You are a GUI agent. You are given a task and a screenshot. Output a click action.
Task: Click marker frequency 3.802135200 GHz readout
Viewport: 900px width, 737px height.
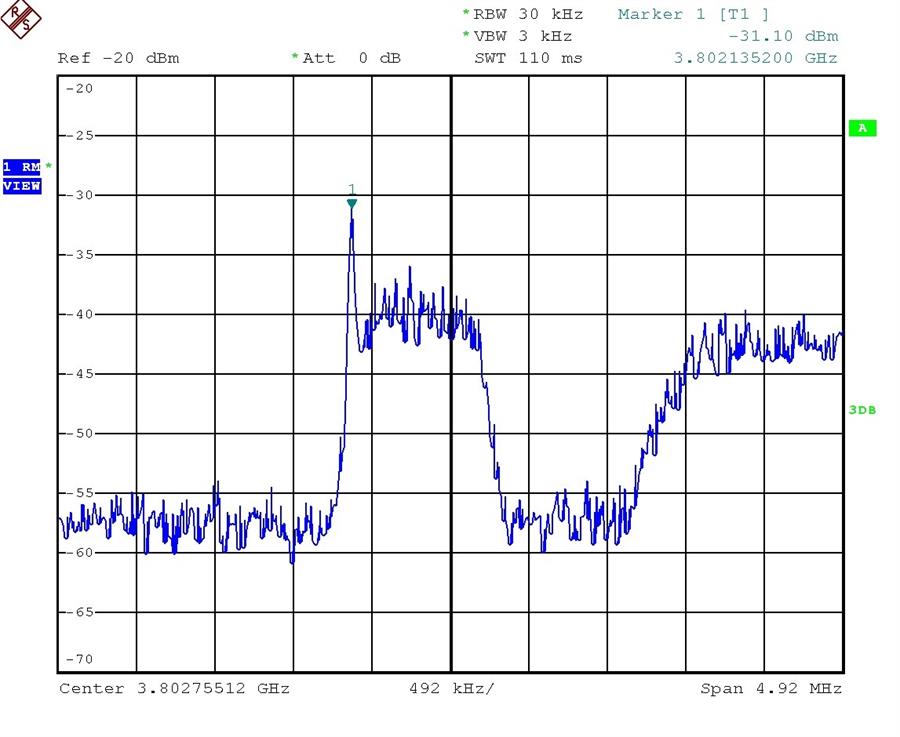pos(755,58)
